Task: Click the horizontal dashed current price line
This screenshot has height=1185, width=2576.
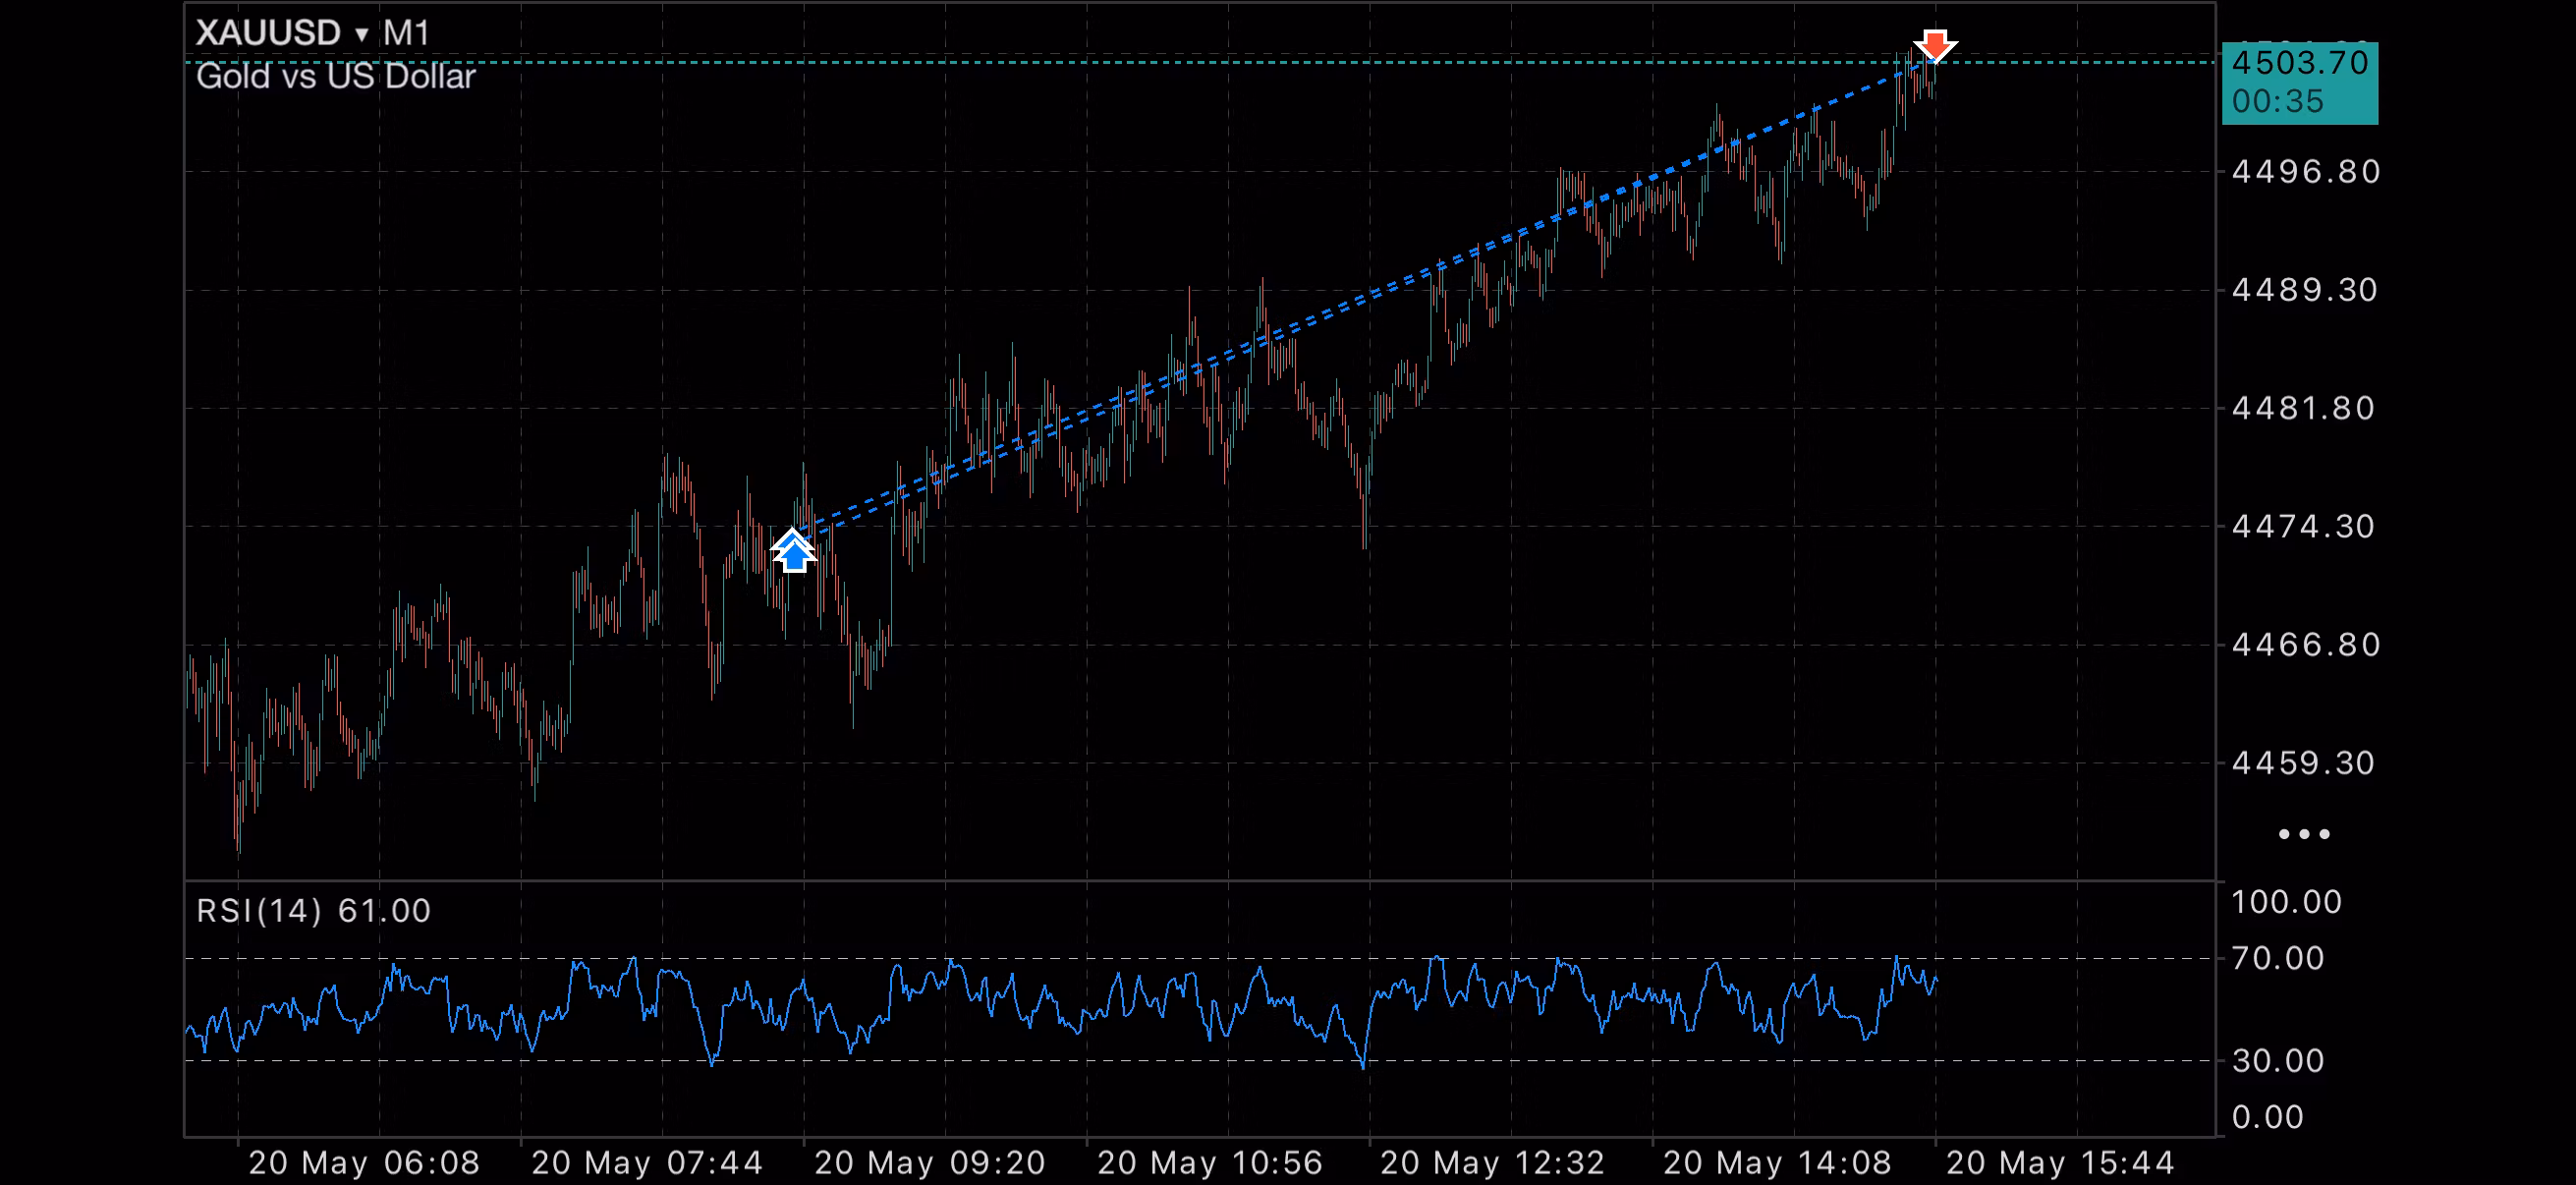Action: click(1200, 62)
